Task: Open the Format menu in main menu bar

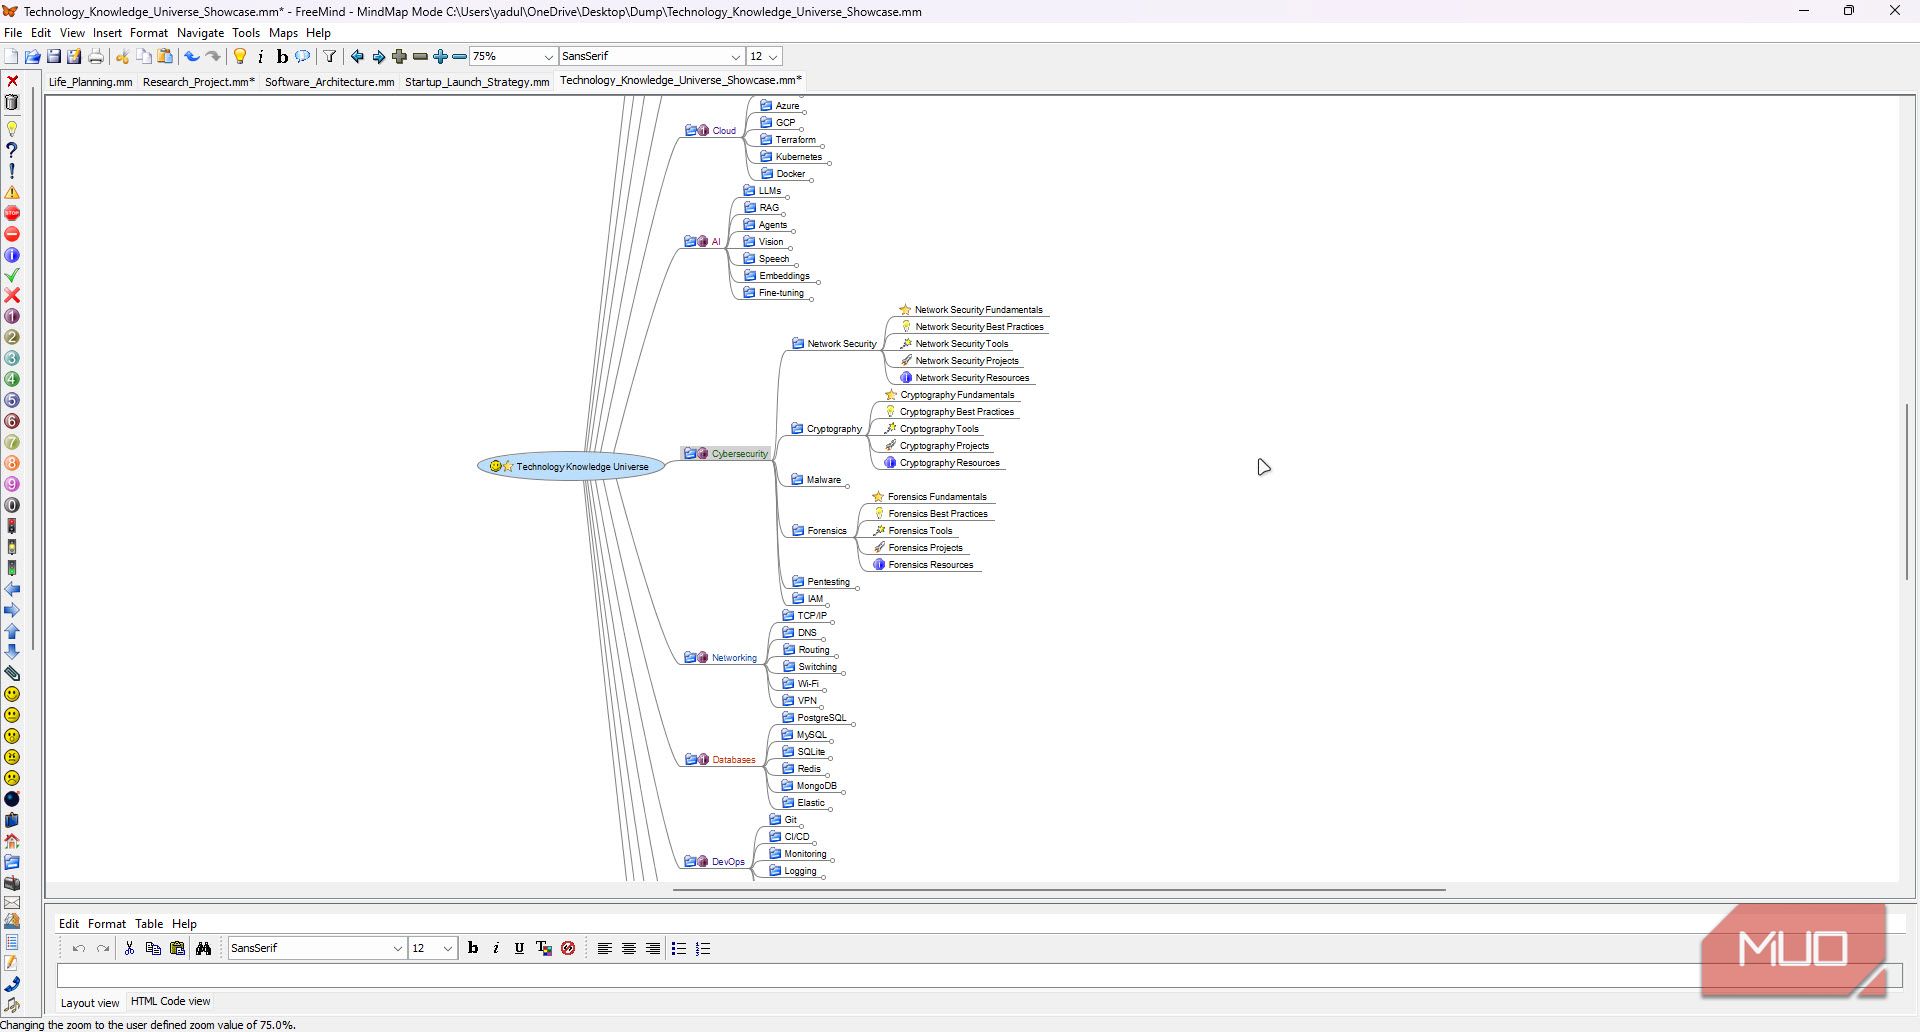Action: (x=149, y=33)
